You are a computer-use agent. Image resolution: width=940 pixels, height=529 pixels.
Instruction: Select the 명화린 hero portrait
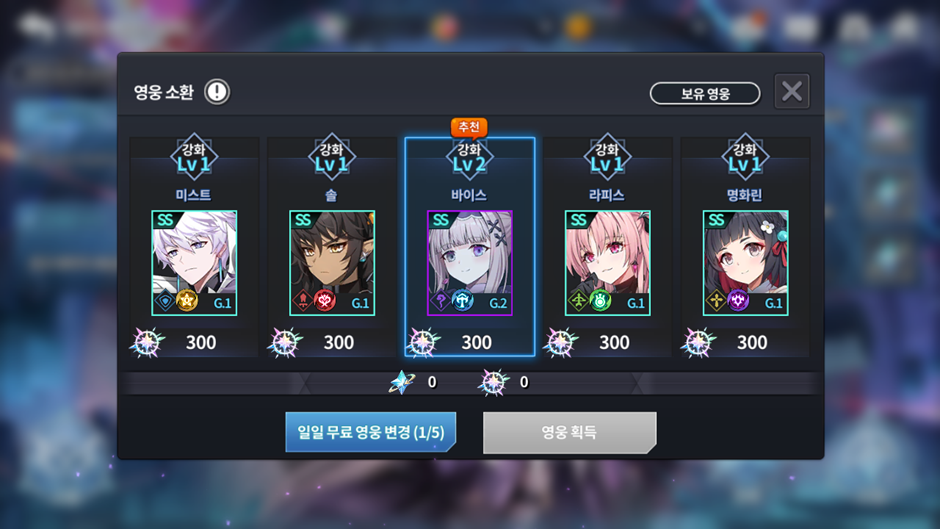745,263
